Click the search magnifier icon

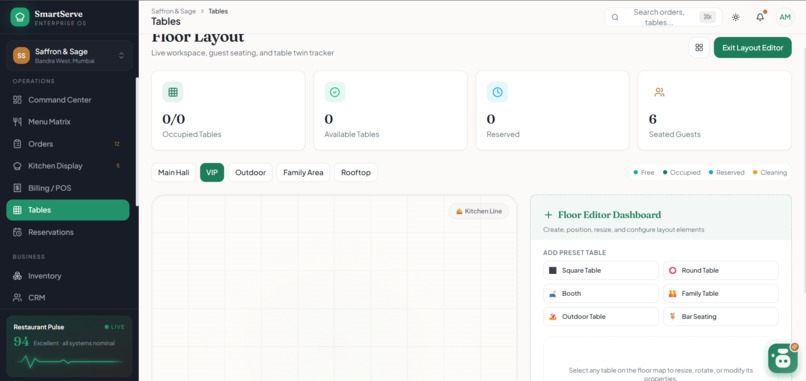click(x=615, y=17)
